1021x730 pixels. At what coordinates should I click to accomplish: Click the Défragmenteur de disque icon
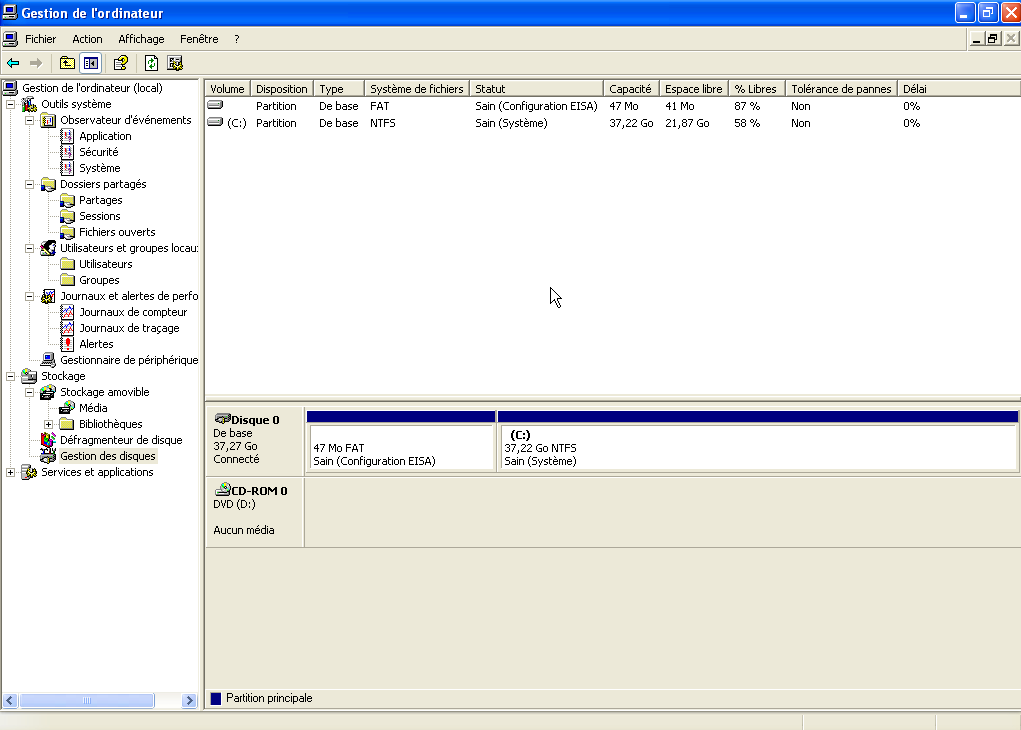click(x=48, y=440)
